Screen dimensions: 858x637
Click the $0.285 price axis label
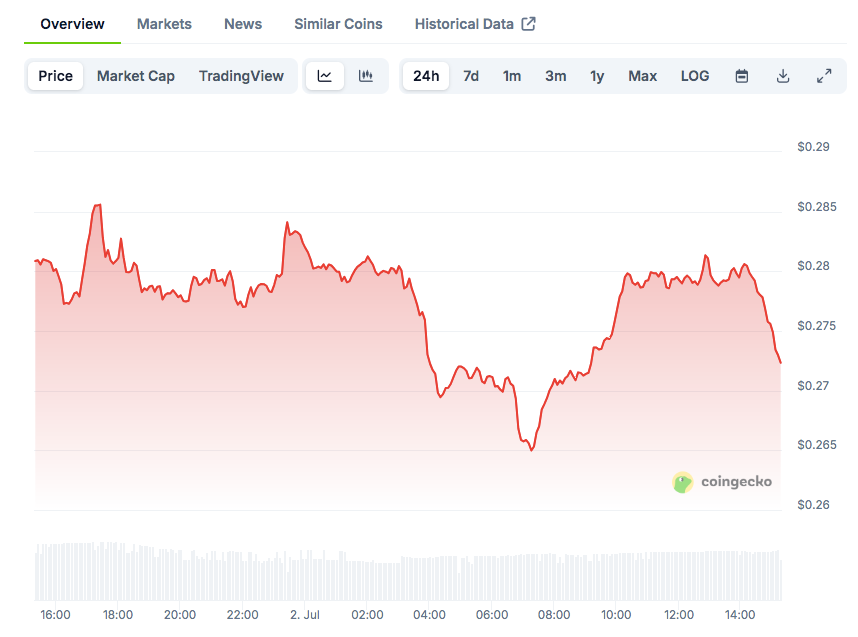point(817,207)
